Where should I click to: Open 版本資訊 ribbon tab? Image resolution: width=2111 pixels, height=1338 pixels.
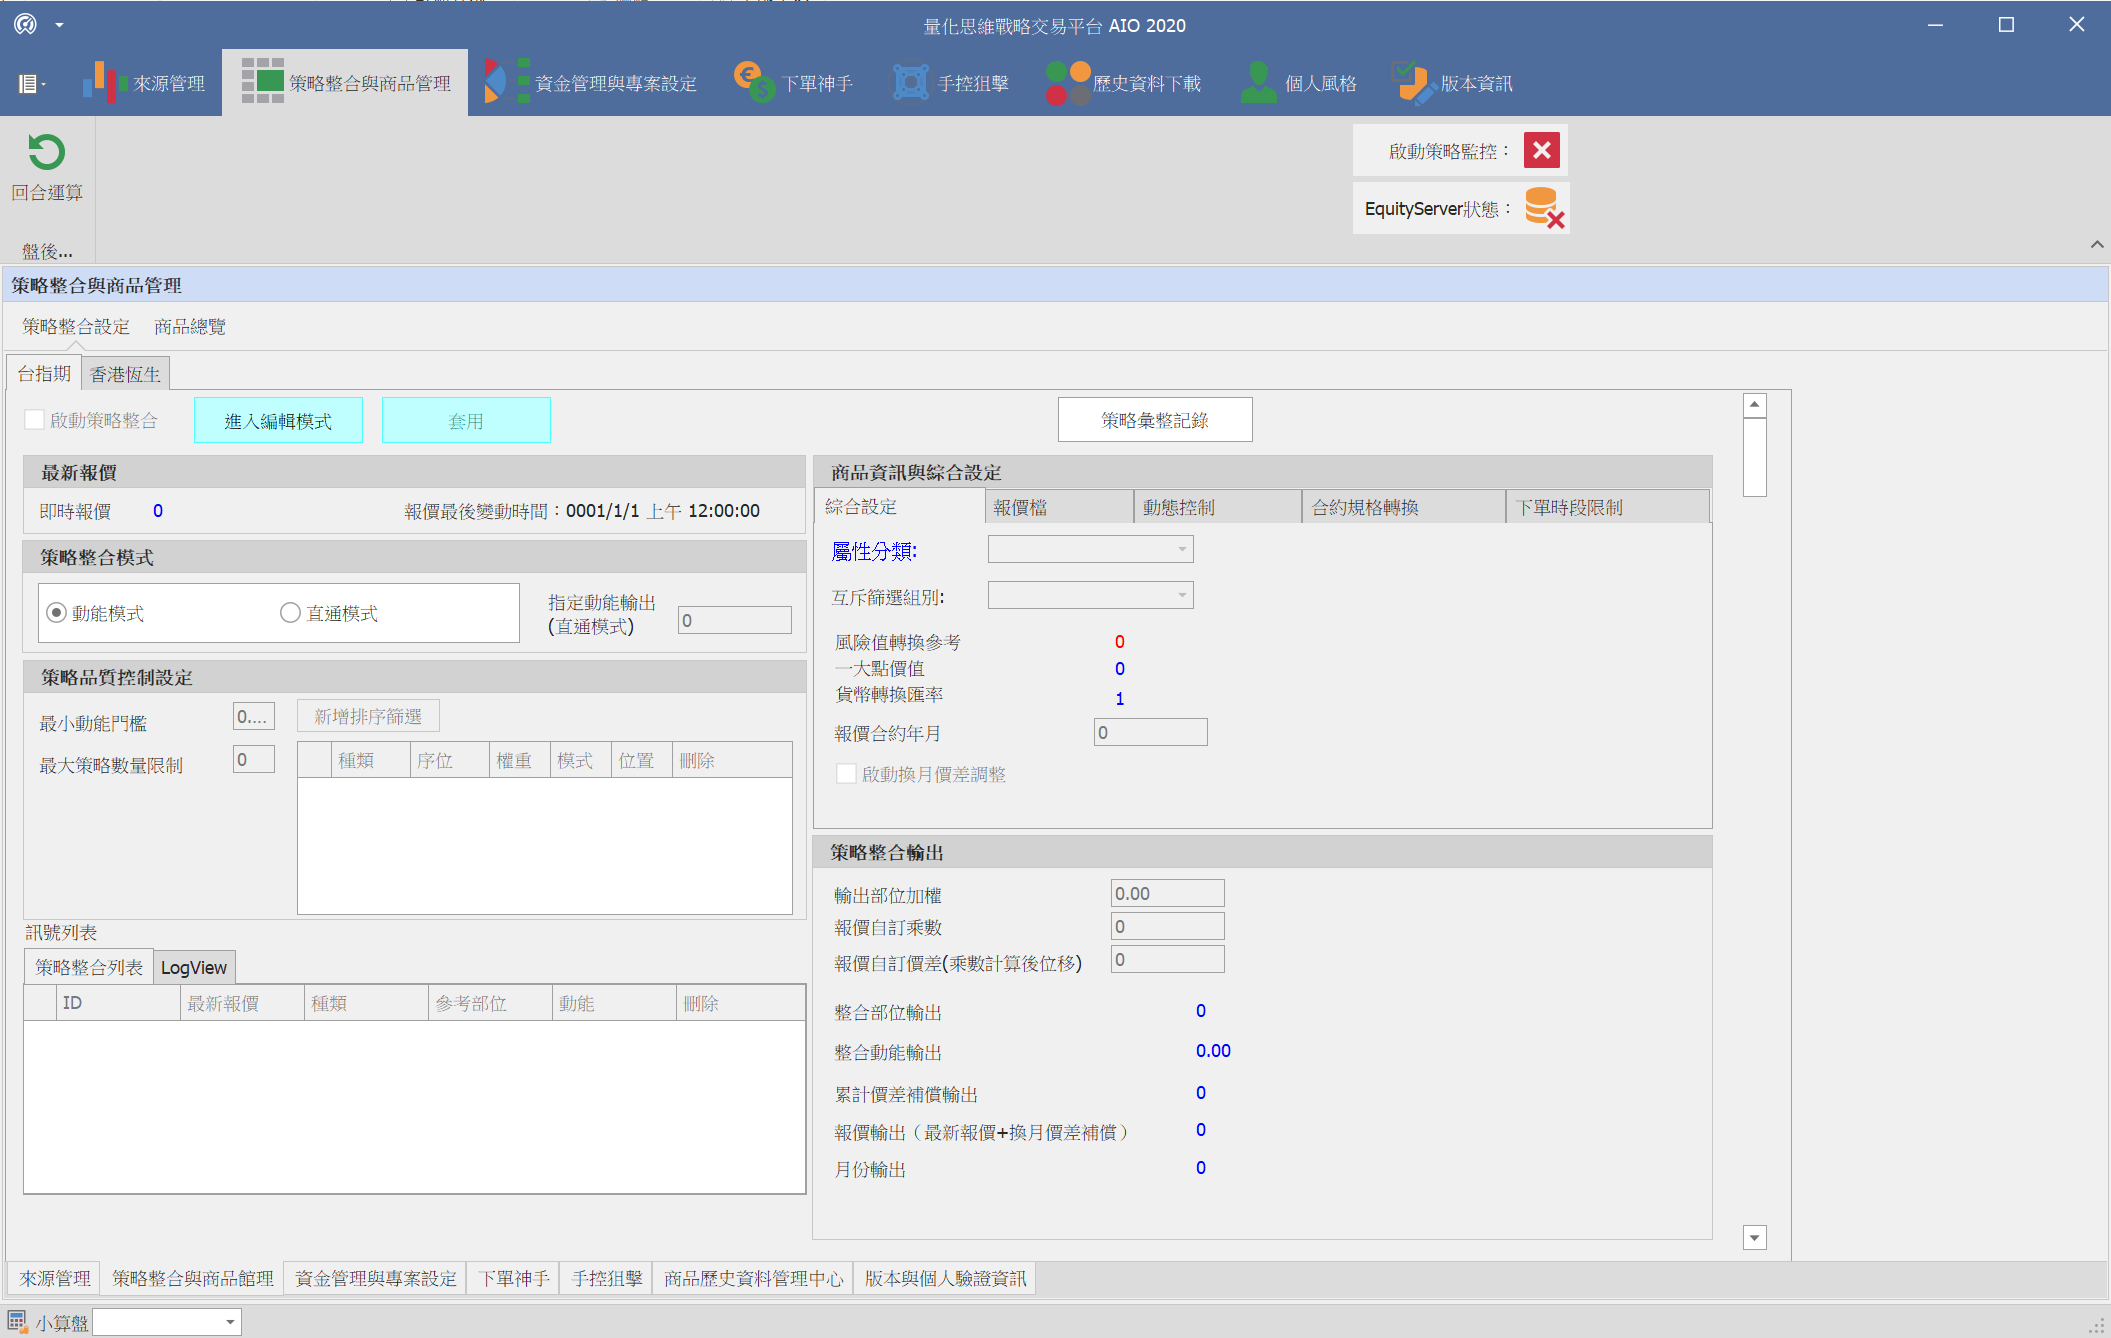1453,83
